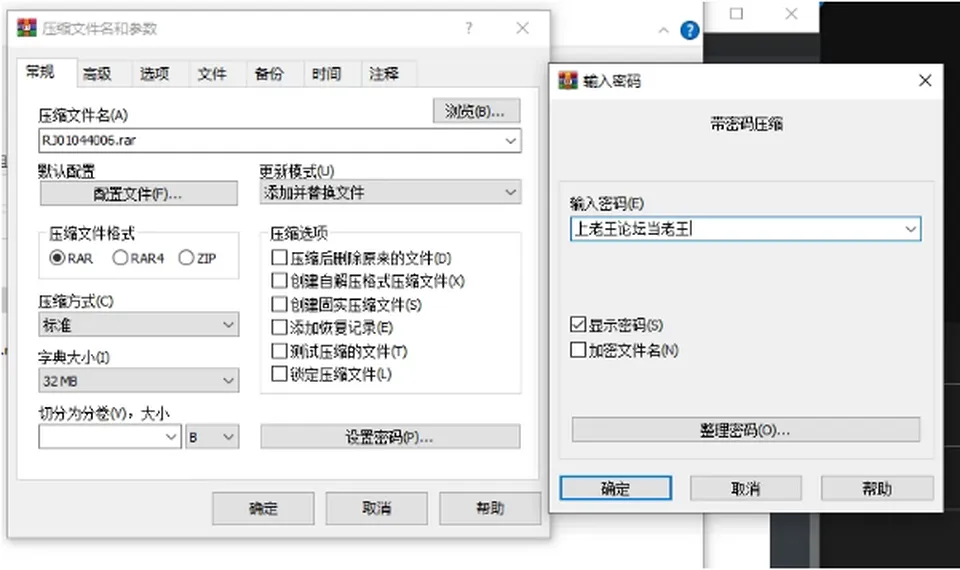Image resolution: width=960 pixels, height=570 pixels.
Task: Collapse the ribbon with the chevron-up icon
Action: tap(664, 30)
